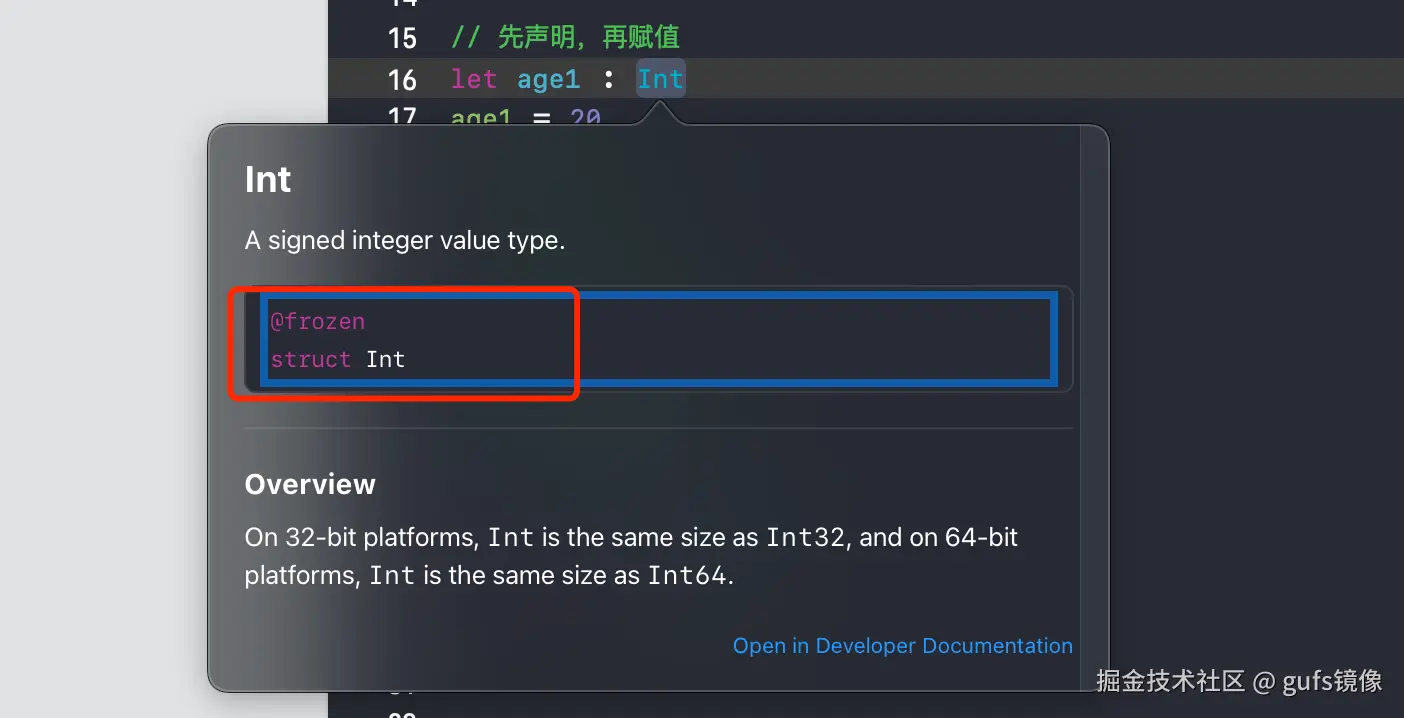Click the '掘金技术社区' watermark text
Screen dimensions: 1404x718
[1170, 681]
